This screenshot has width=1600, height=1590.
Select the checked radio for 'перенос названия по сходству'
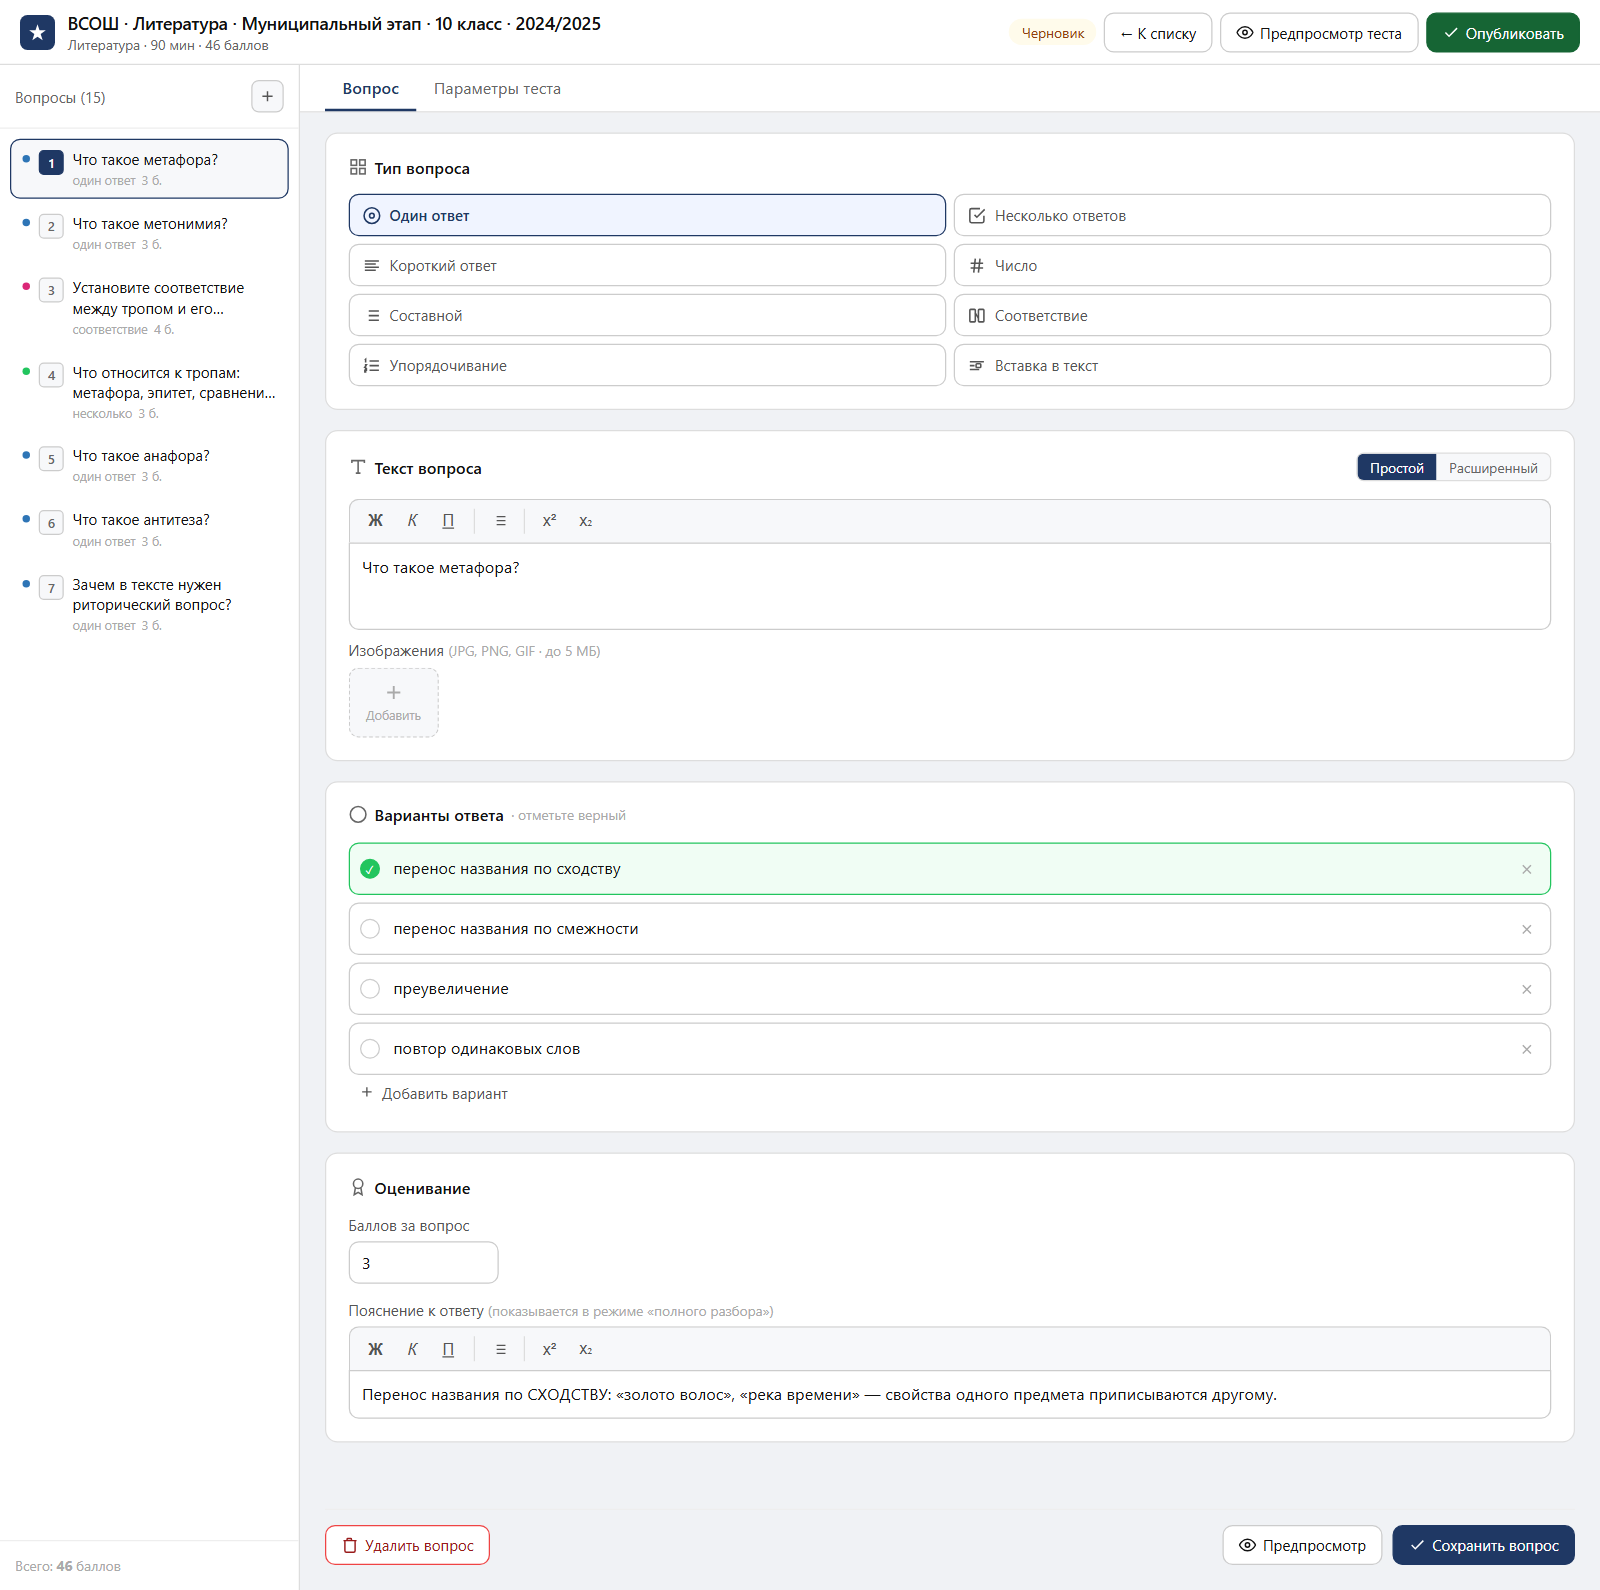[x=370, y=869]
